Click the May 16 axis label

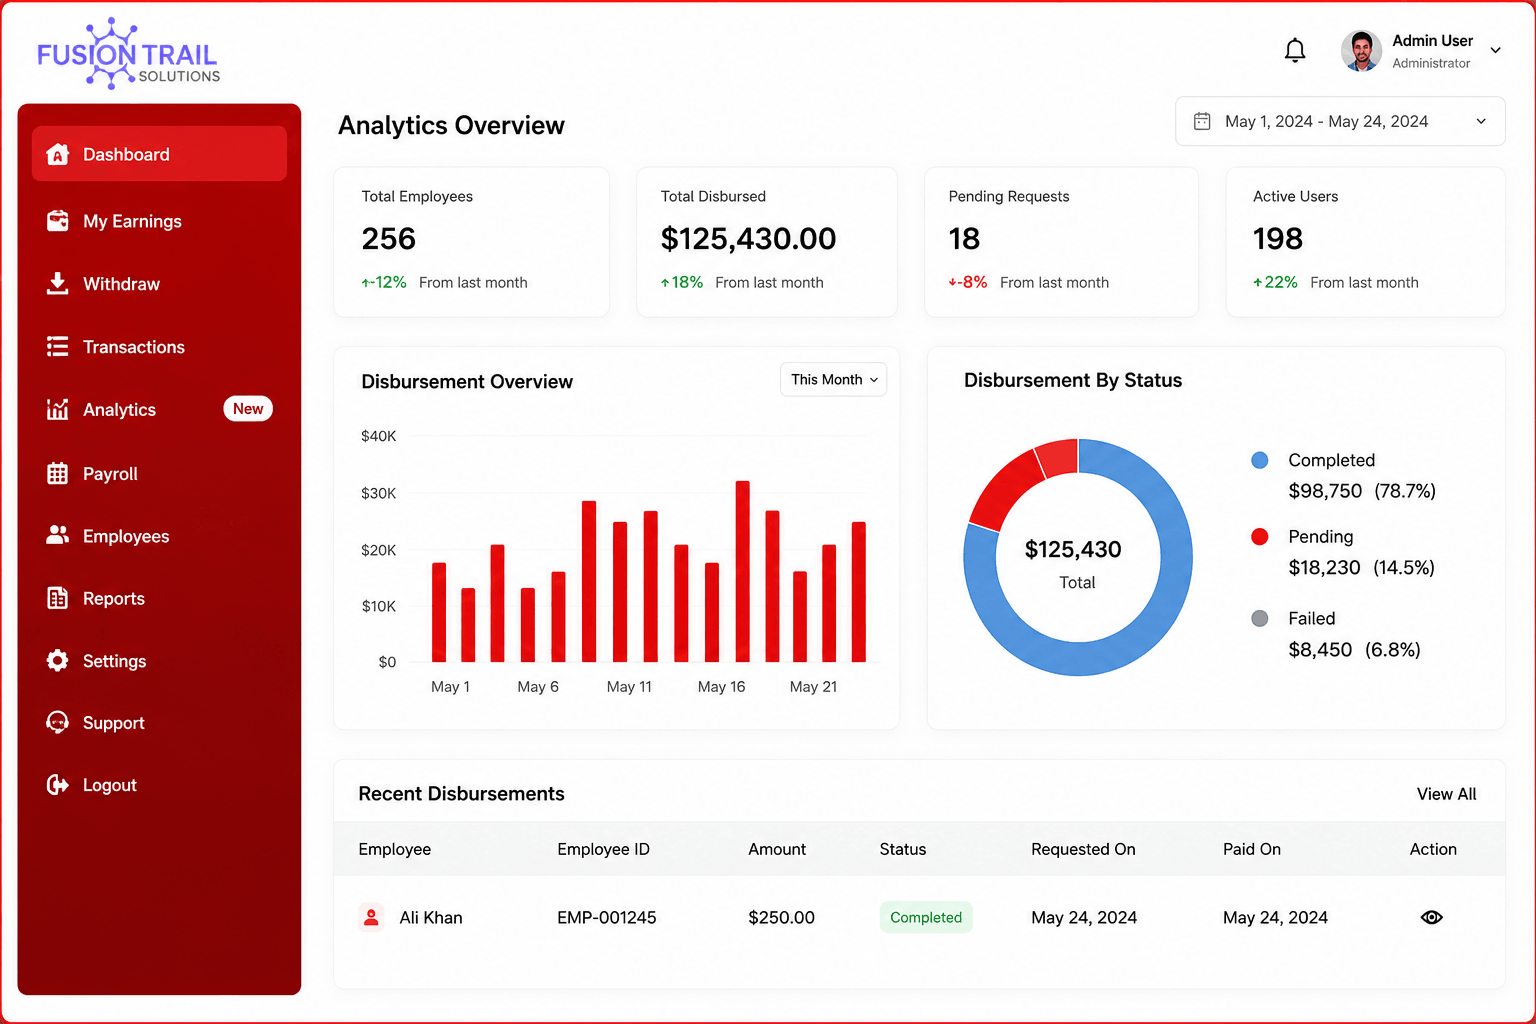(721, 686)
